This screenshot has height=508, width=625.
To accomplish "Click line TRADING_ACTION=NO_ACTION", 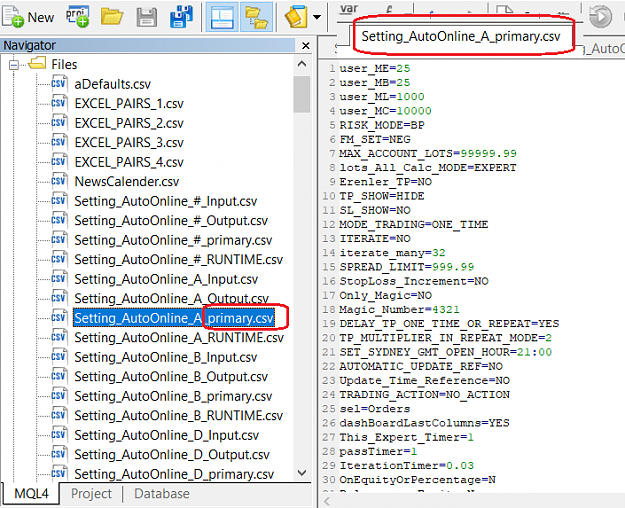I will (425, 395).
